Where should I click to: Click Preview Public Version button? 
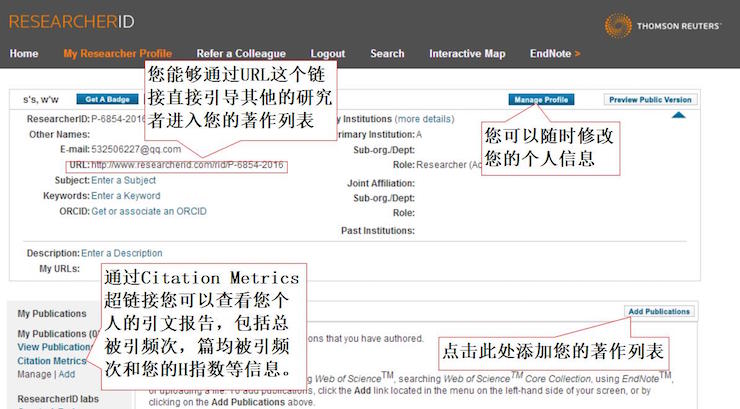pyautogui.click(x=650, y=100)
